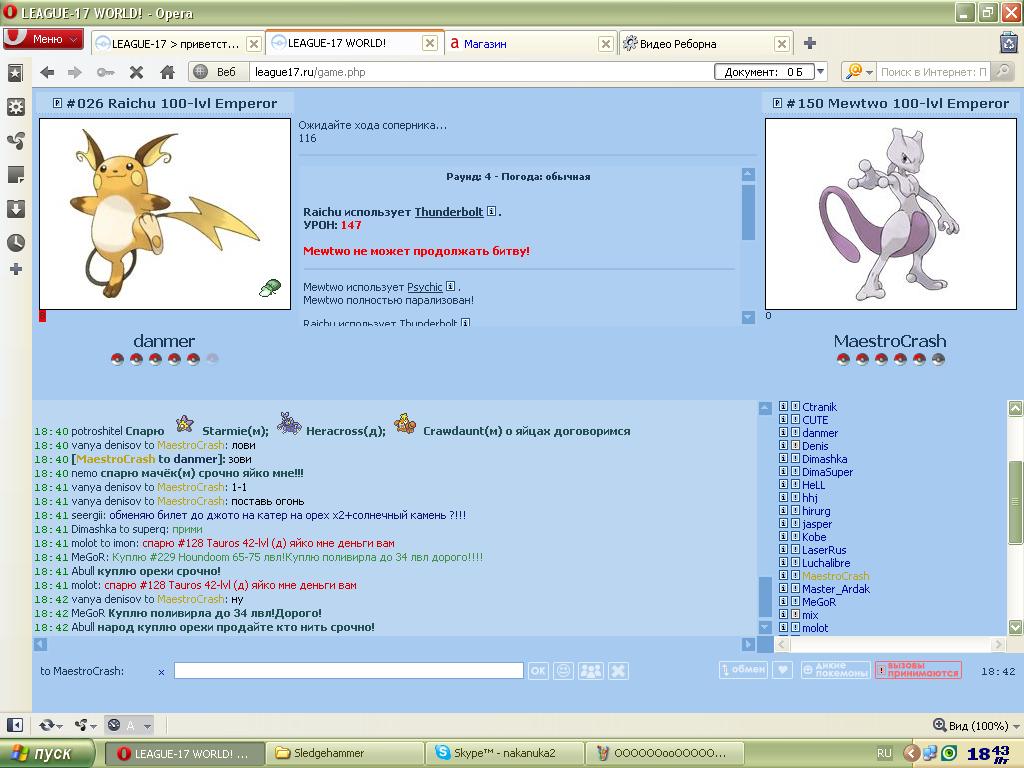Viewport: 1024px width, 768px height.
Task: Open the notes panel in sidebar
Action: point(16,174)
